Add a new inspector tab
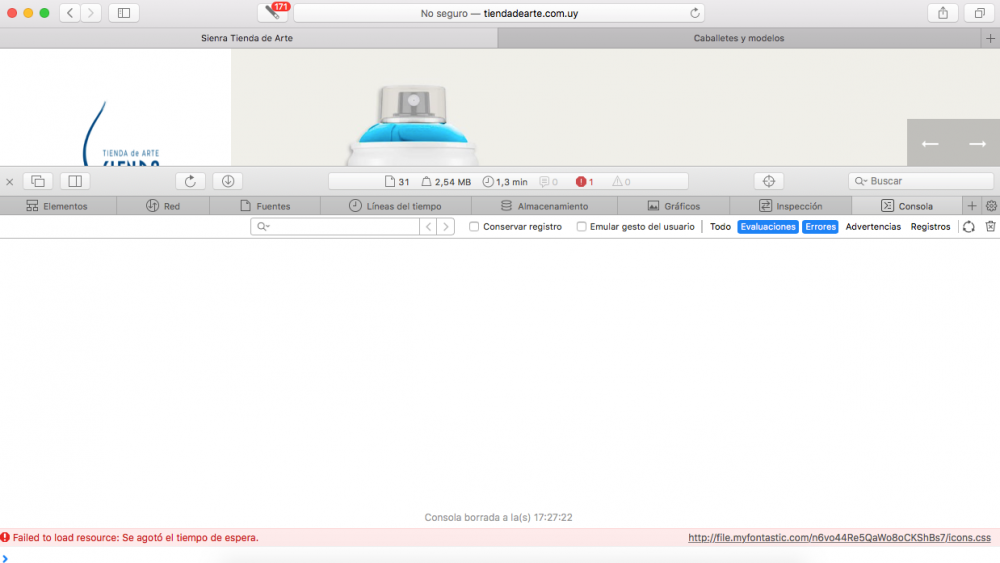The height and width of the screenshot is (563, 1000). click(972, 206)
